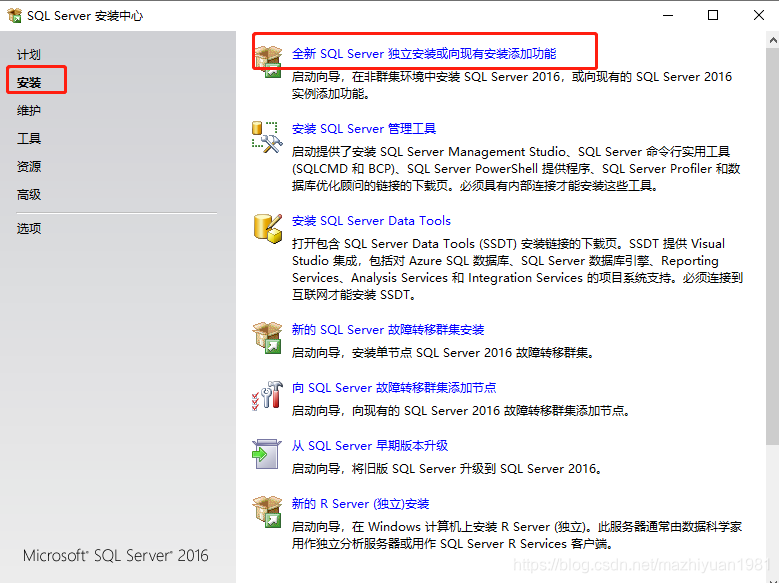The width and height of the screenshot is (779, 583).
Task: Maximize the SQL Server 安装中心 window
Action: pos(713,15)
